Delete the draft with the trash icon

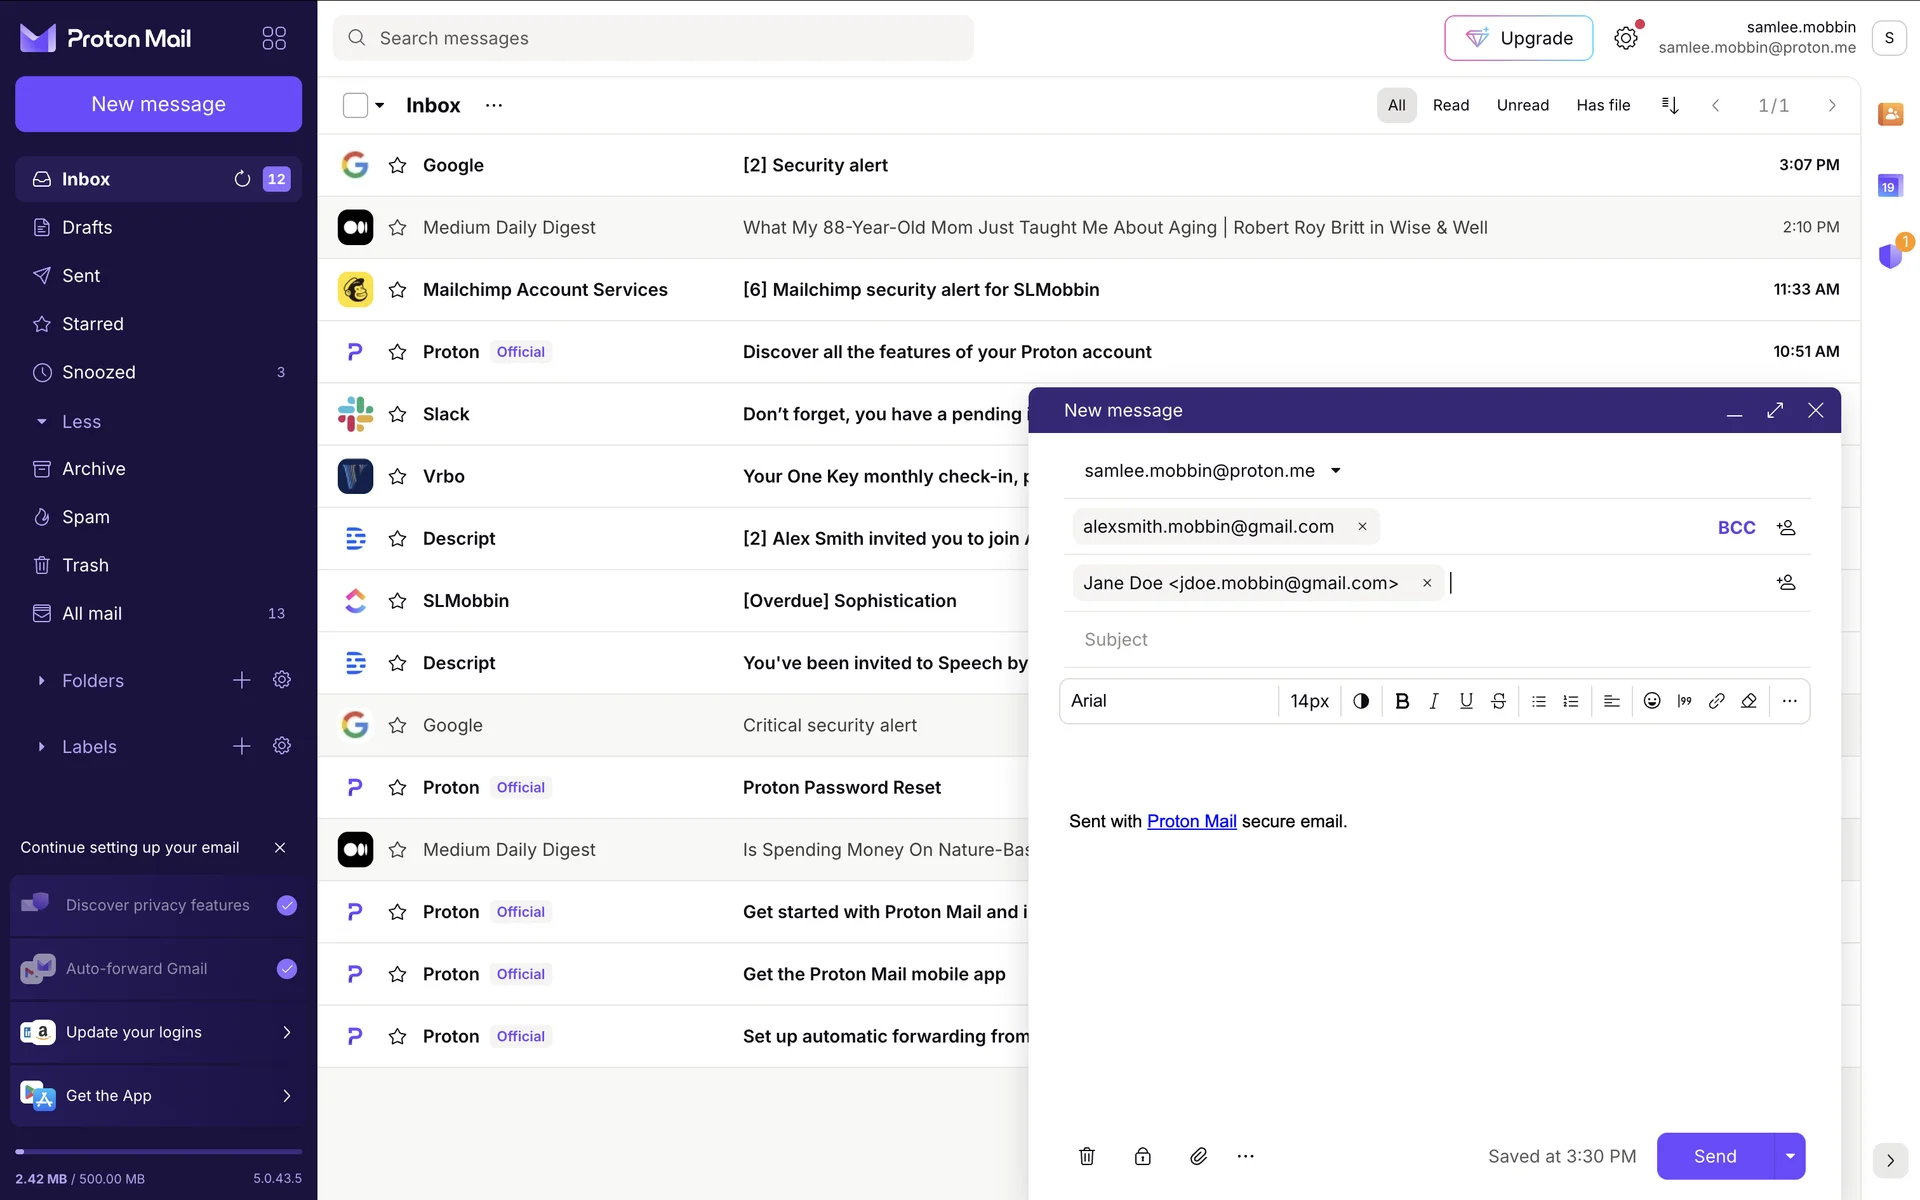1087,1156
